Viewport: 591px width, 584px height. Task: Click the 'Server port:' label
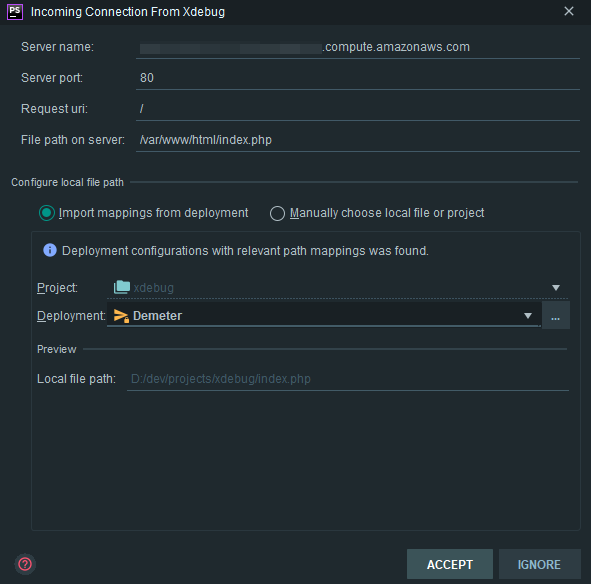[52, 78]
